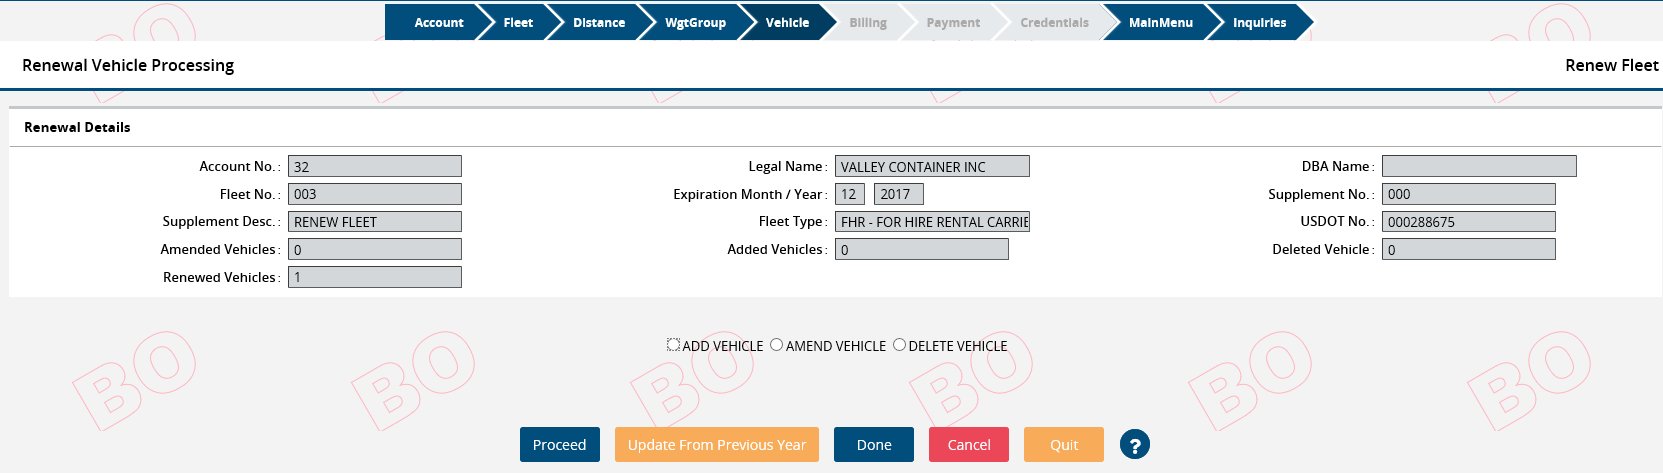The image size is (1663, 473).
Task: Switch to the Distance step
Action: click(x=598, y=22)
